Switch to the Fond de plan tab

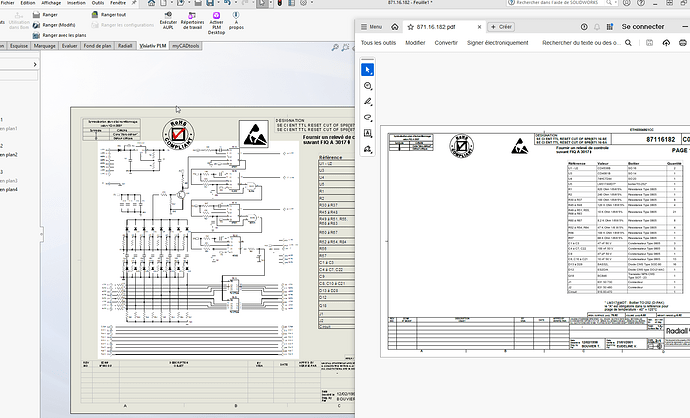click(x=98, y=46)
